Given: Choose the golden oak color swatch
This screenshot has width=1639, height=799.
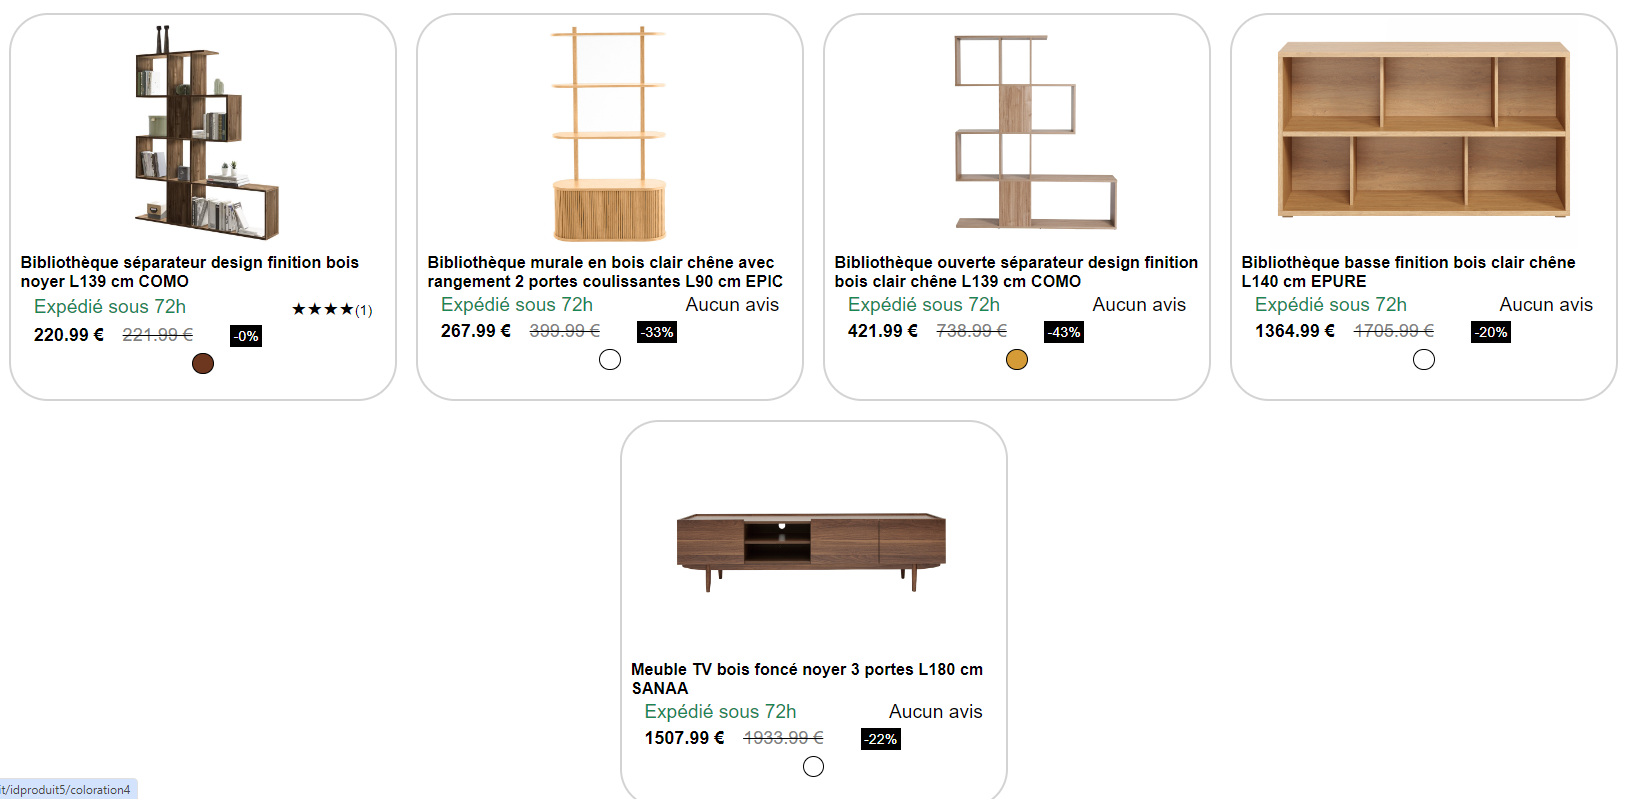Looking at the screenshot, I should [x=1017, y=360].
